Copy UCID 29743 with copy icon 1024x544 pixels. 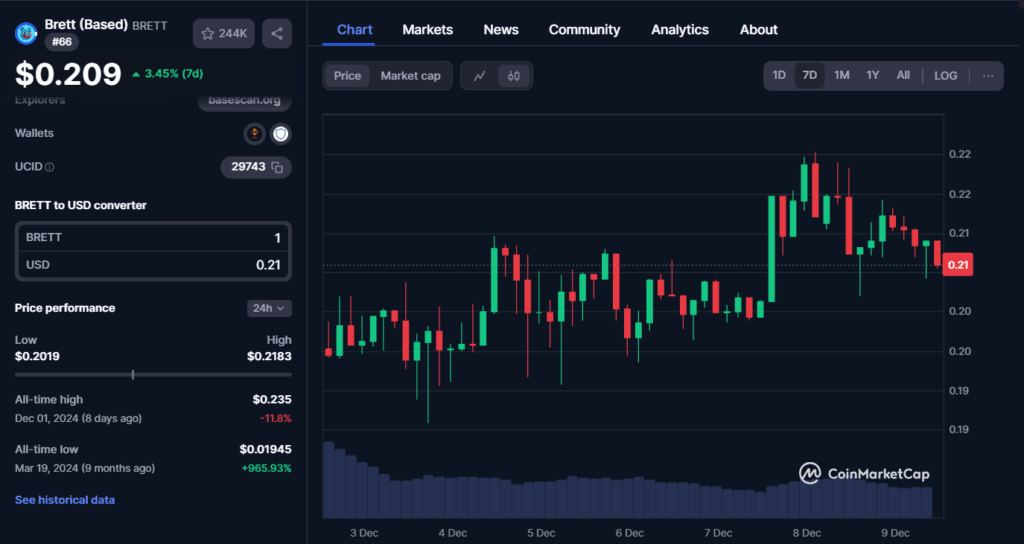277,167
